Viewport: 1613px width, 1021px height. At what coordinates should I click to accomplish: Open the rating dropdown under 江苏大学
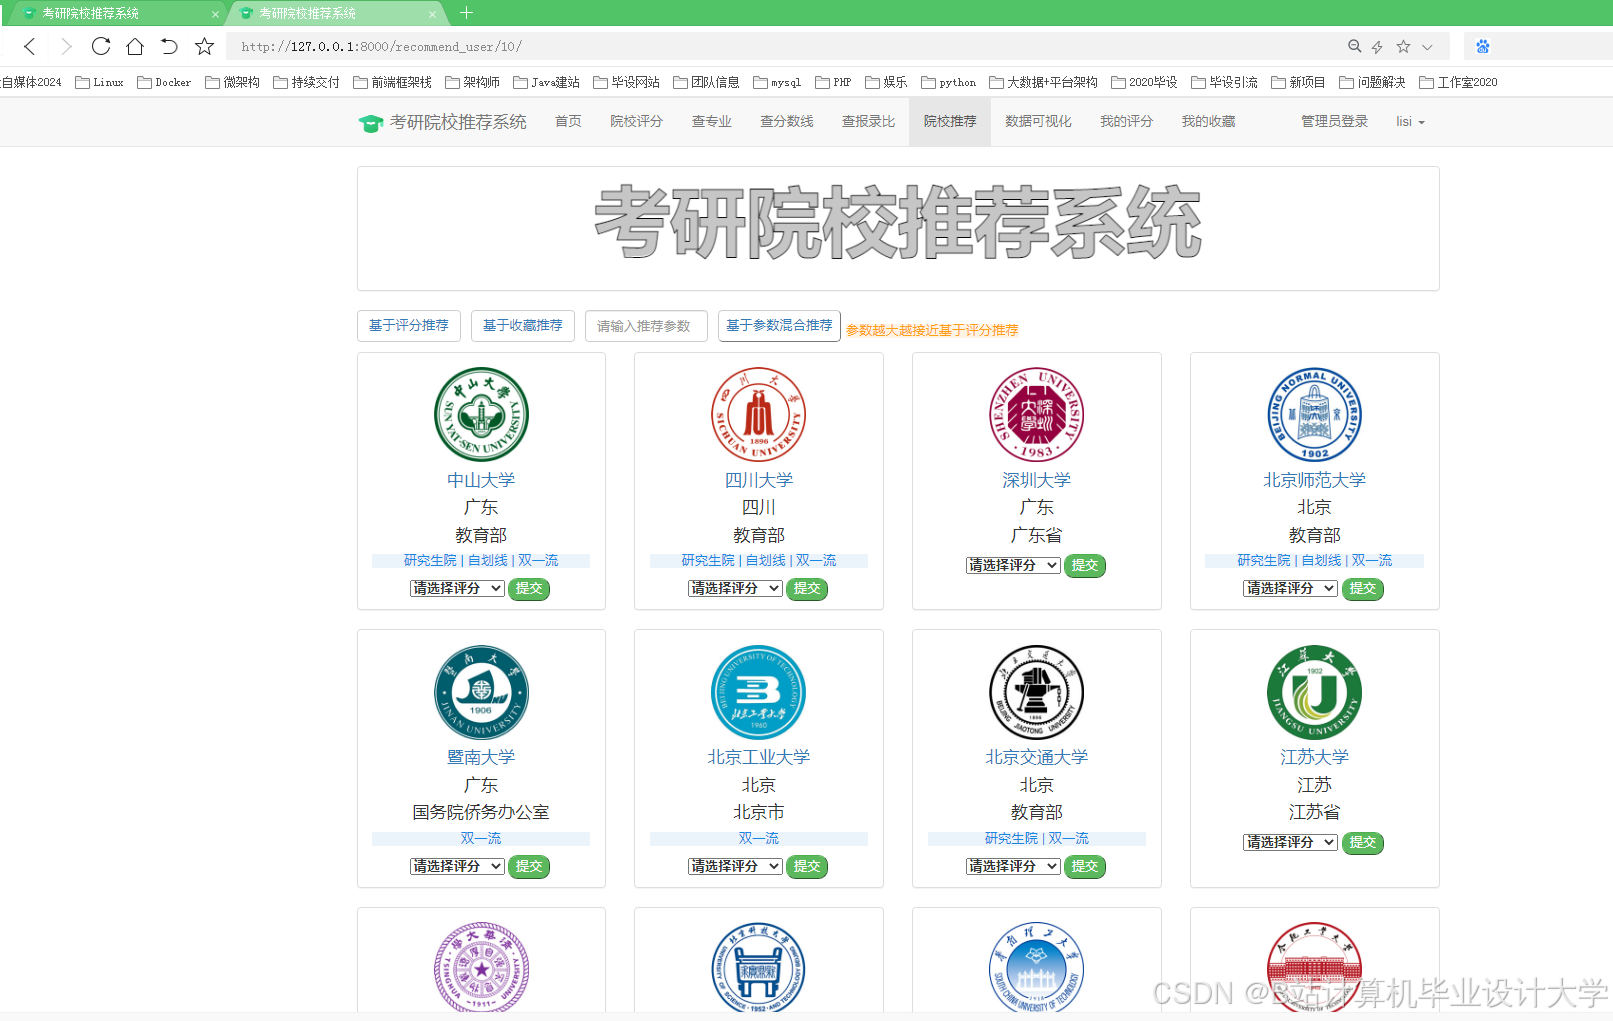tap(1289, 842)
